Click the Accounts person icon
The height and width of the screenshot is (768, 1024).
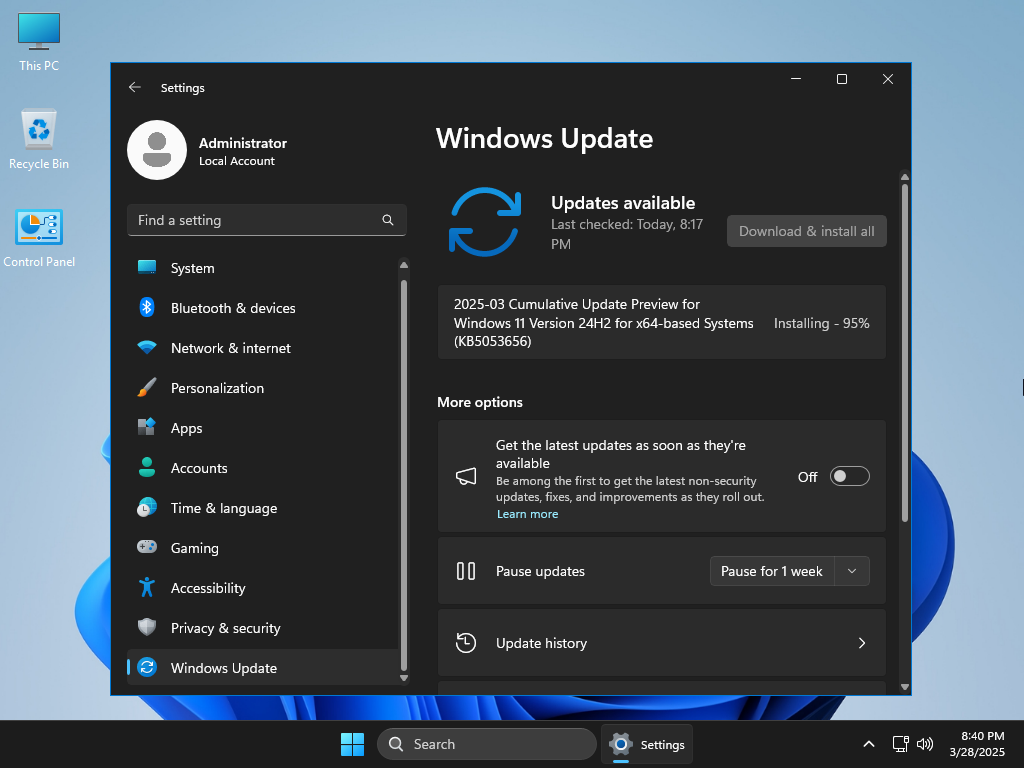(x=147, y=468)
